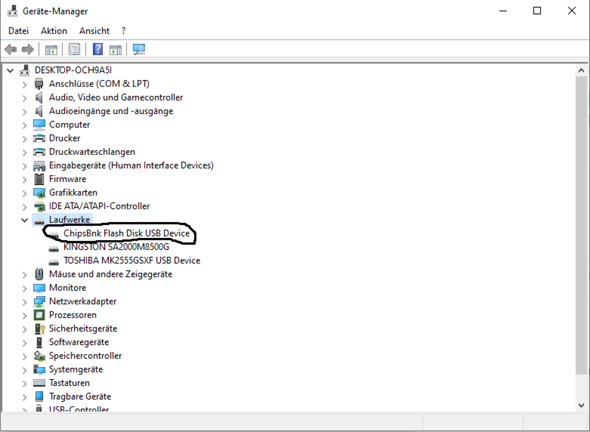Select KINGSTON SA2000M8500G drive
Viewport: 590px width, 432px height.
pos(116,247)
